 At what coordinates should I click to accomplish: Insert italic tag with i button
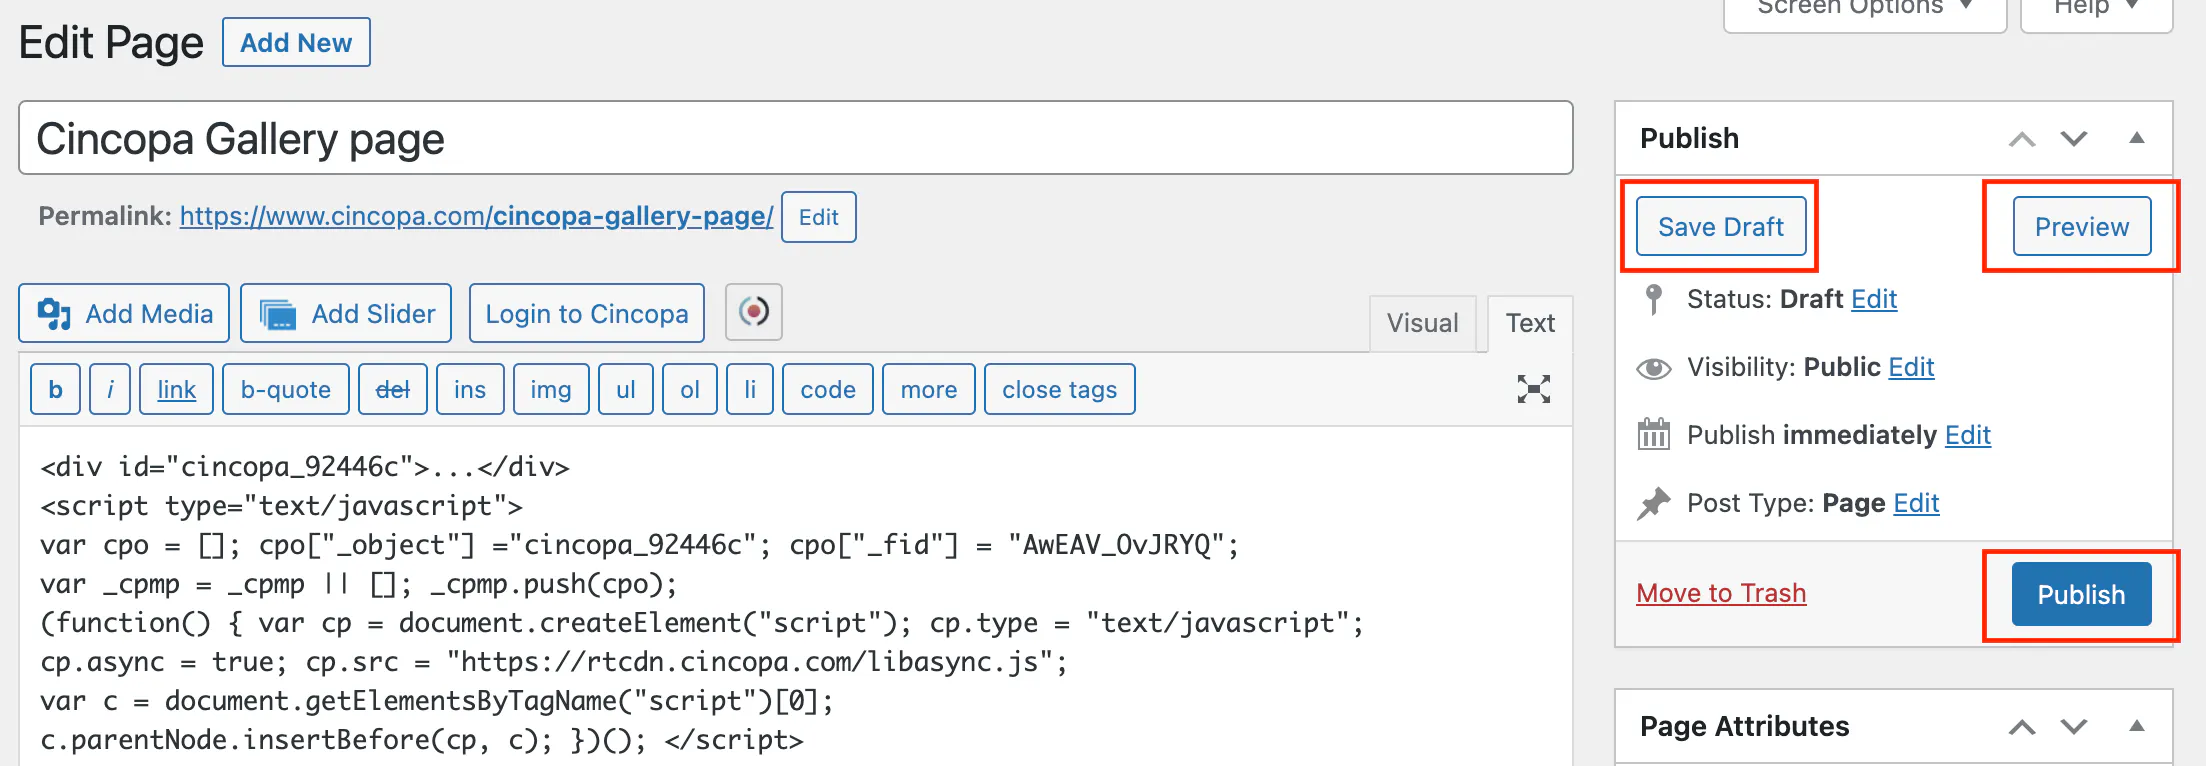110,389
